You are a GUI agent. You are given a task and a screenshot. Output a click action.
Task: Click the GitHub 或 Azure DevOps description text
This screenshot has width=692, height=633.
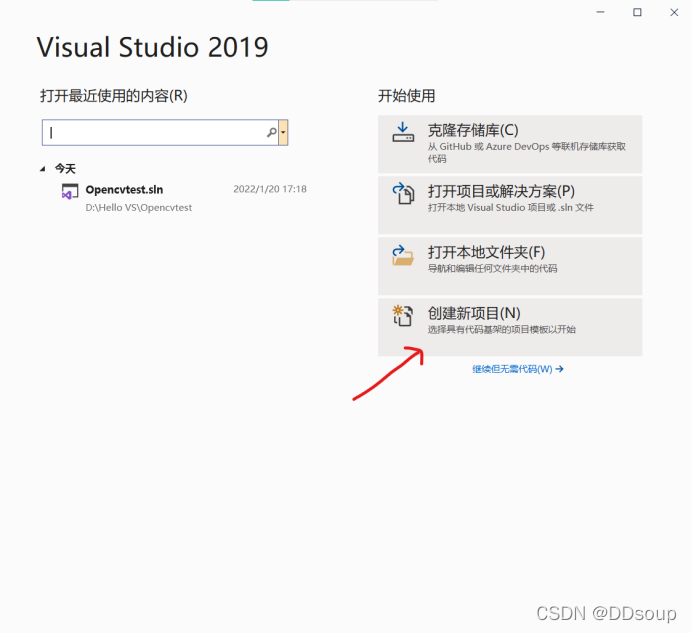527,152
